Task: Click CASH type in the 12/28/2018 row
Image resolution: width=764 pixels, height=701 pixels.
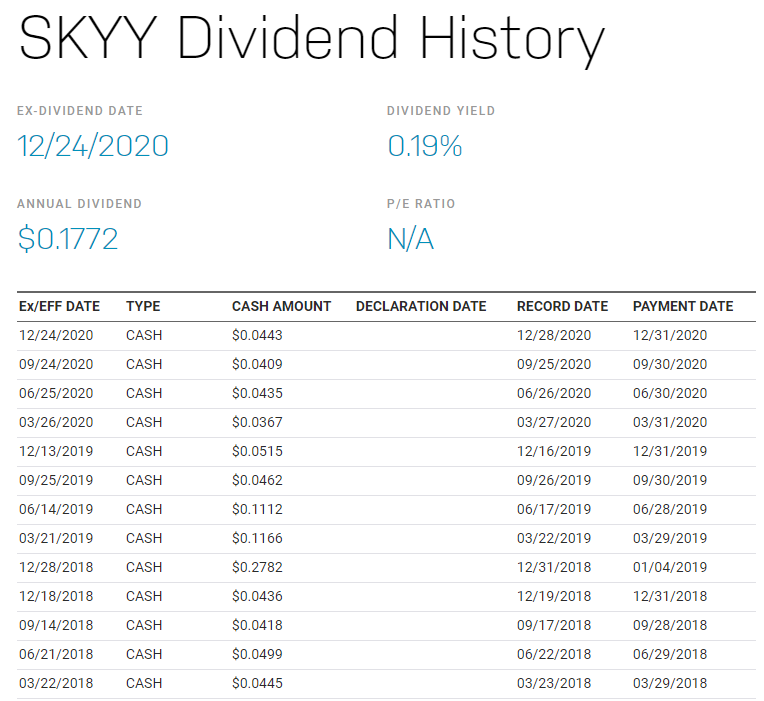Action: click(x=144, y=568)
